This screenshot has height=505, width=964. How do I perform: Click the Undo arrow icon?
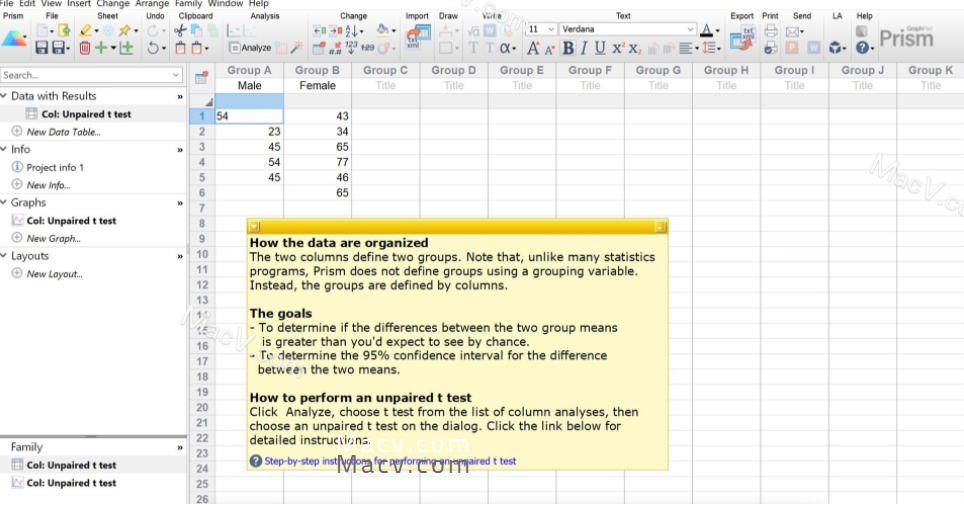pos(152,47)
